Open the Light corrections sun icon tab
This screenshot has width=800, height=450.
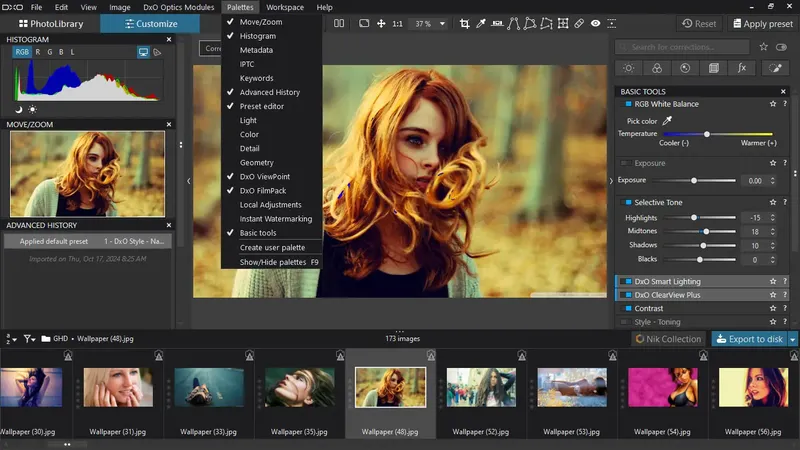click(628, 68)
